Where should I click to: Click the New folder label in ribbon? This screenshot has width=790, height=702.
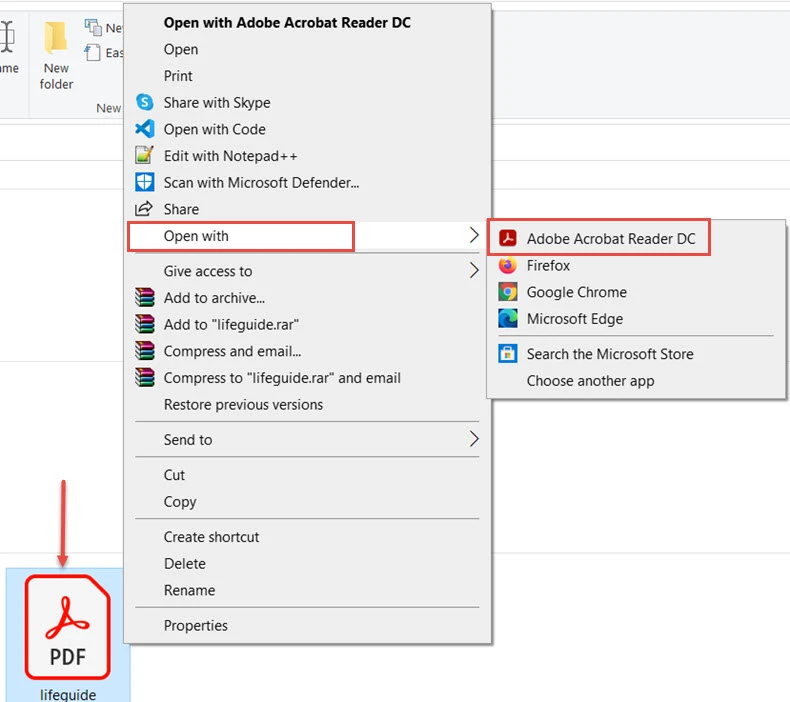tap(56, 76)
